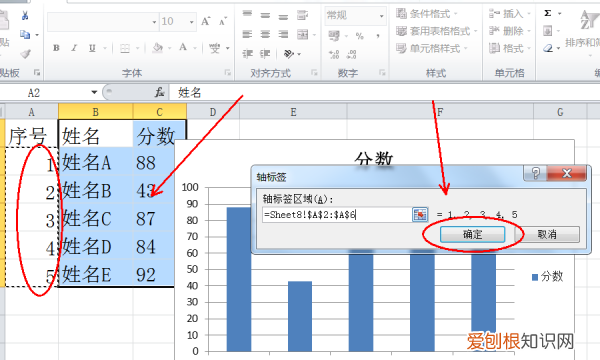Click the Copy icon
The image size is (600, 360).
25,35
